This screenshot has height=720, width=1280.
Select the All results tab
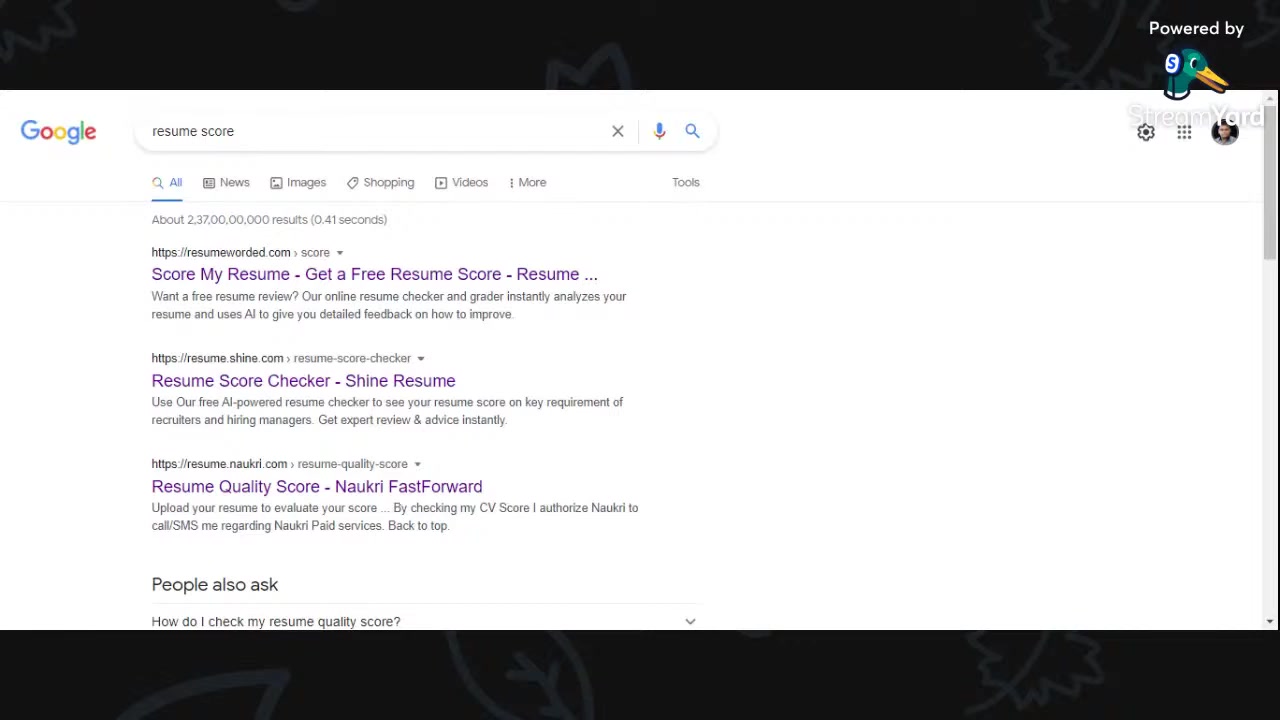point(167,182)
